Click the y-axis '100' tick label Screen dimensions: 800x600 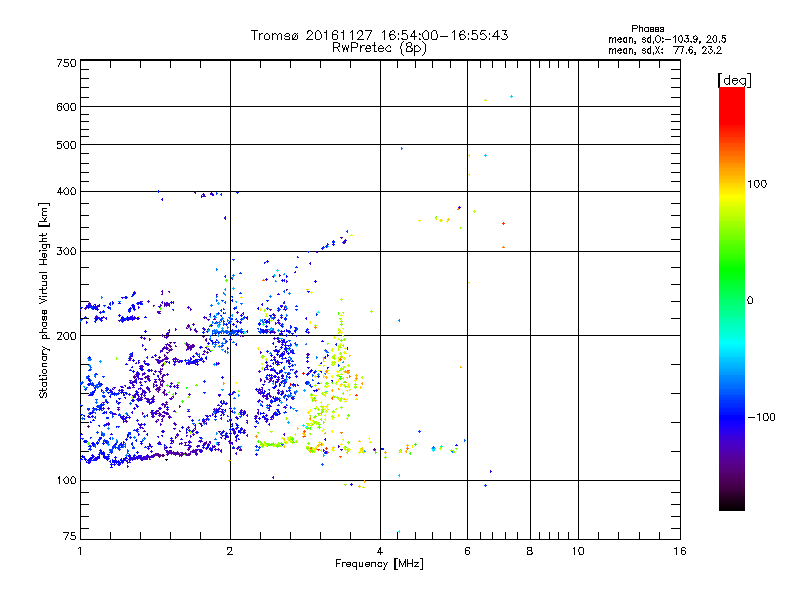coord(66,481)
